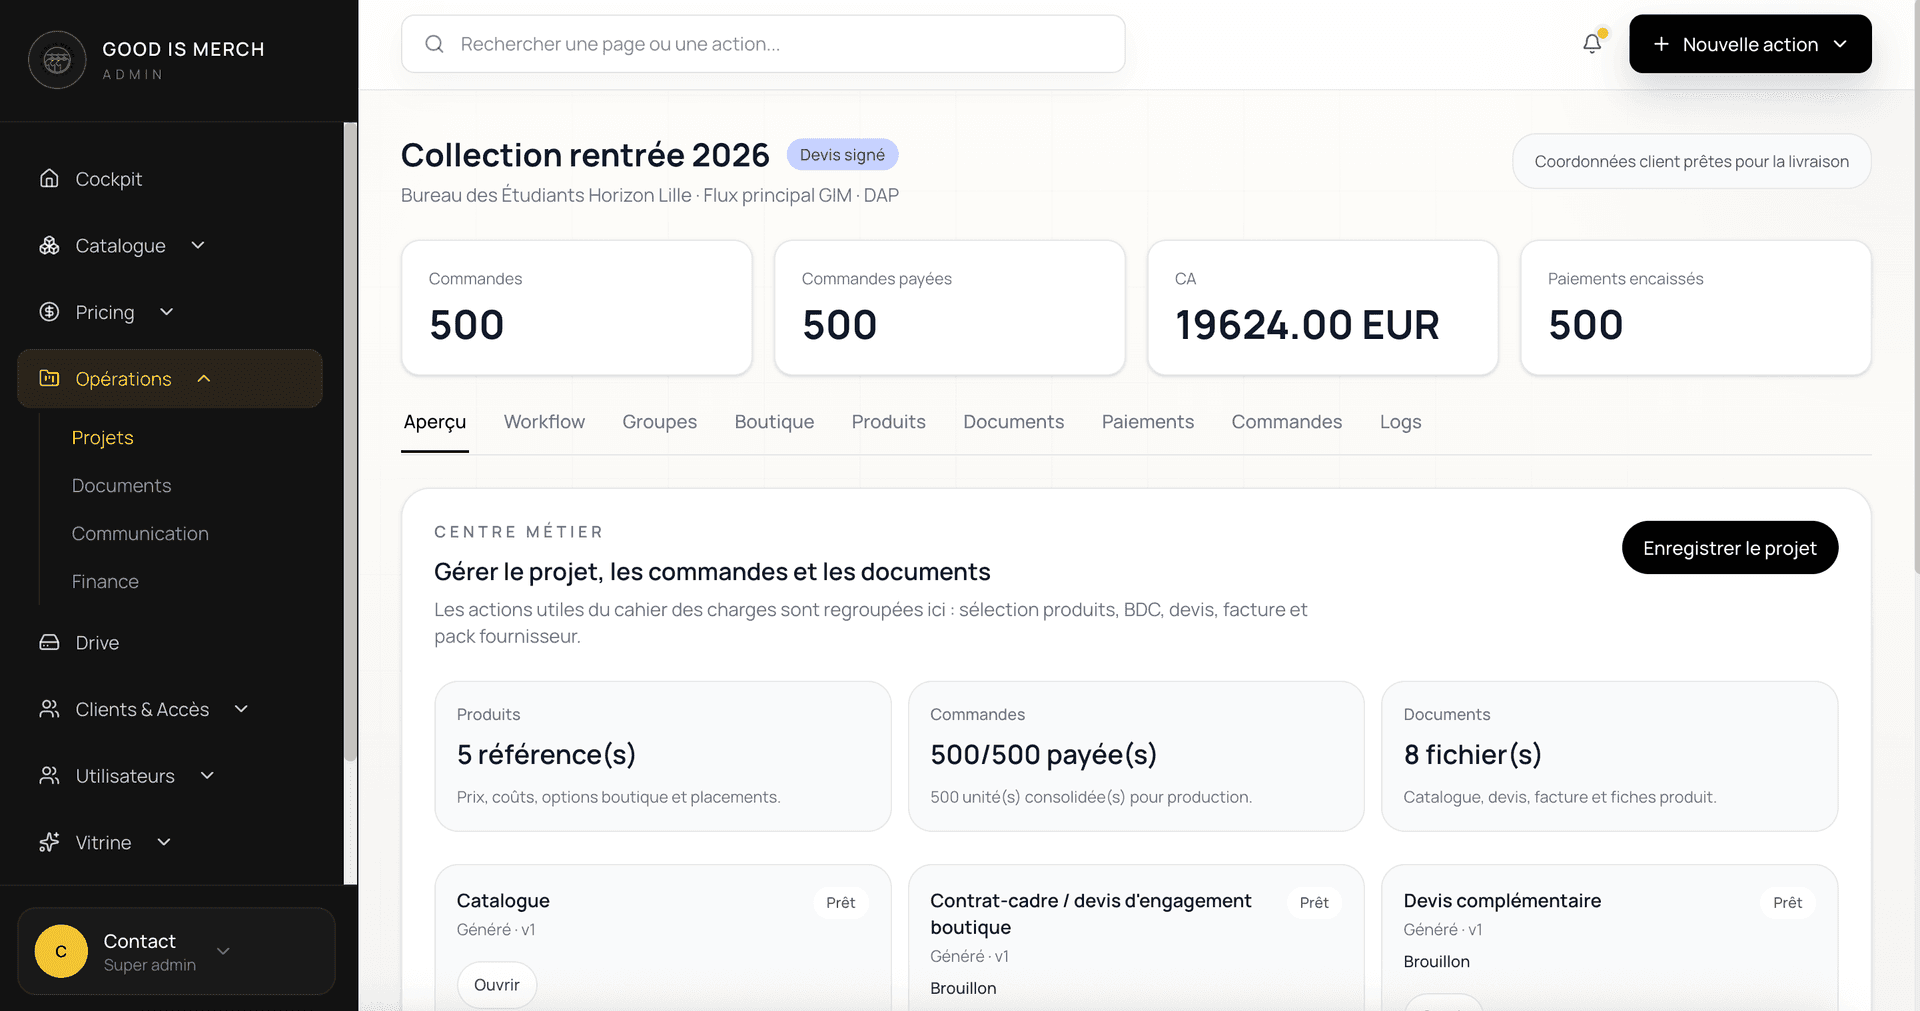Expand the Vitrine chevron
This screenshot has height=1011, width=1920.
click(x=164, y=842)
